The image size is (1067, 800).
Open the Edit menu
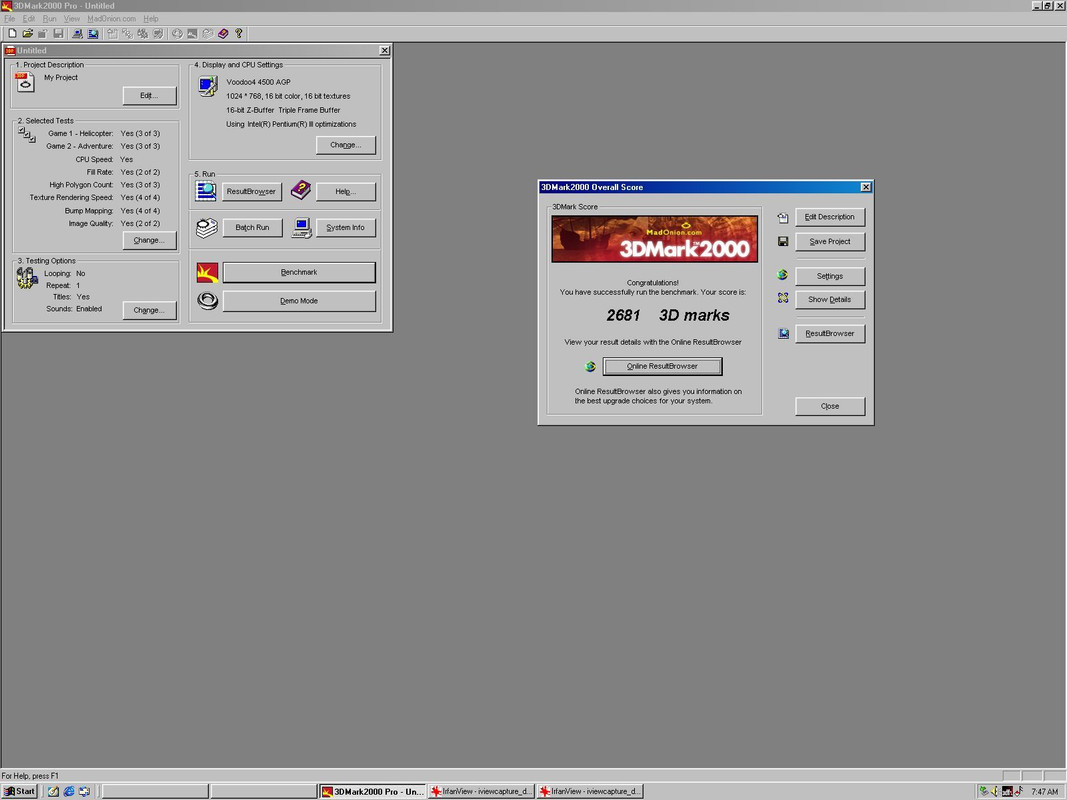pos(29,18)
